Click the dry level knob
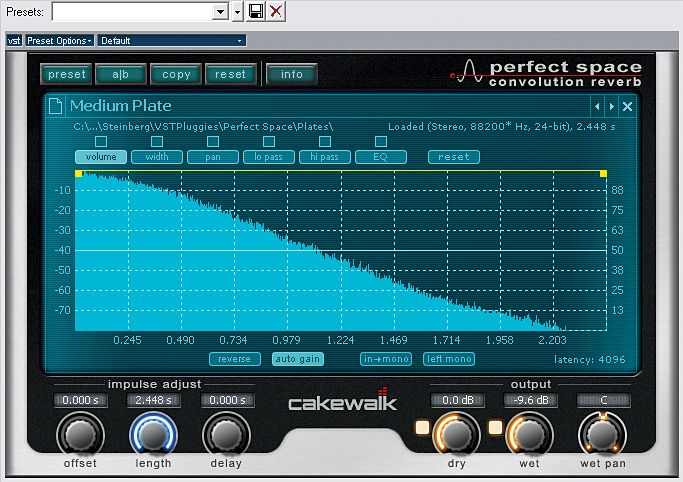 [456, 435]
